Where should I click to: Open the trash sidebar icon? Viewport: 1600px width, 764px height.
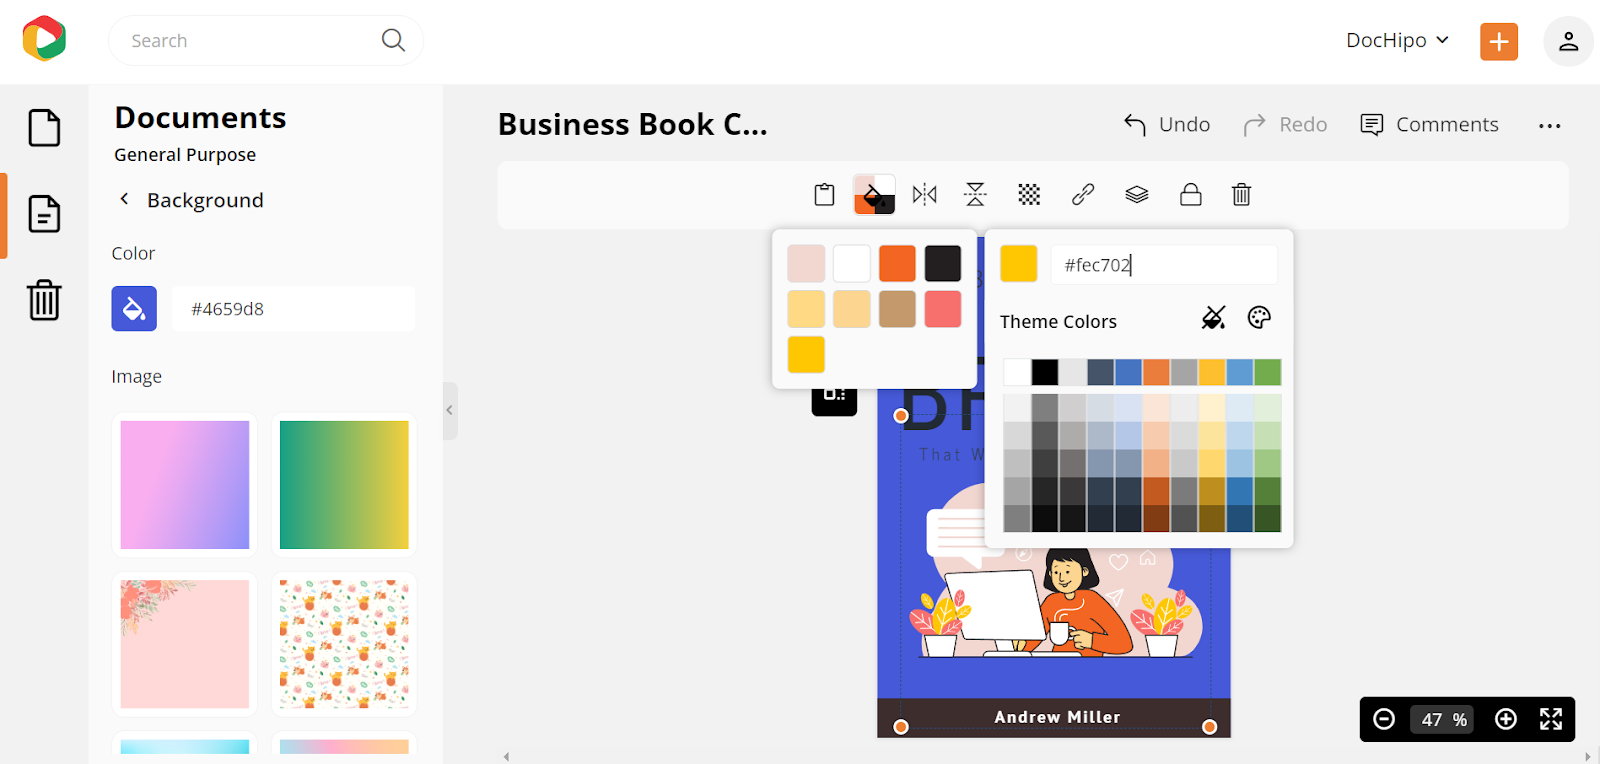pos(44,299)
